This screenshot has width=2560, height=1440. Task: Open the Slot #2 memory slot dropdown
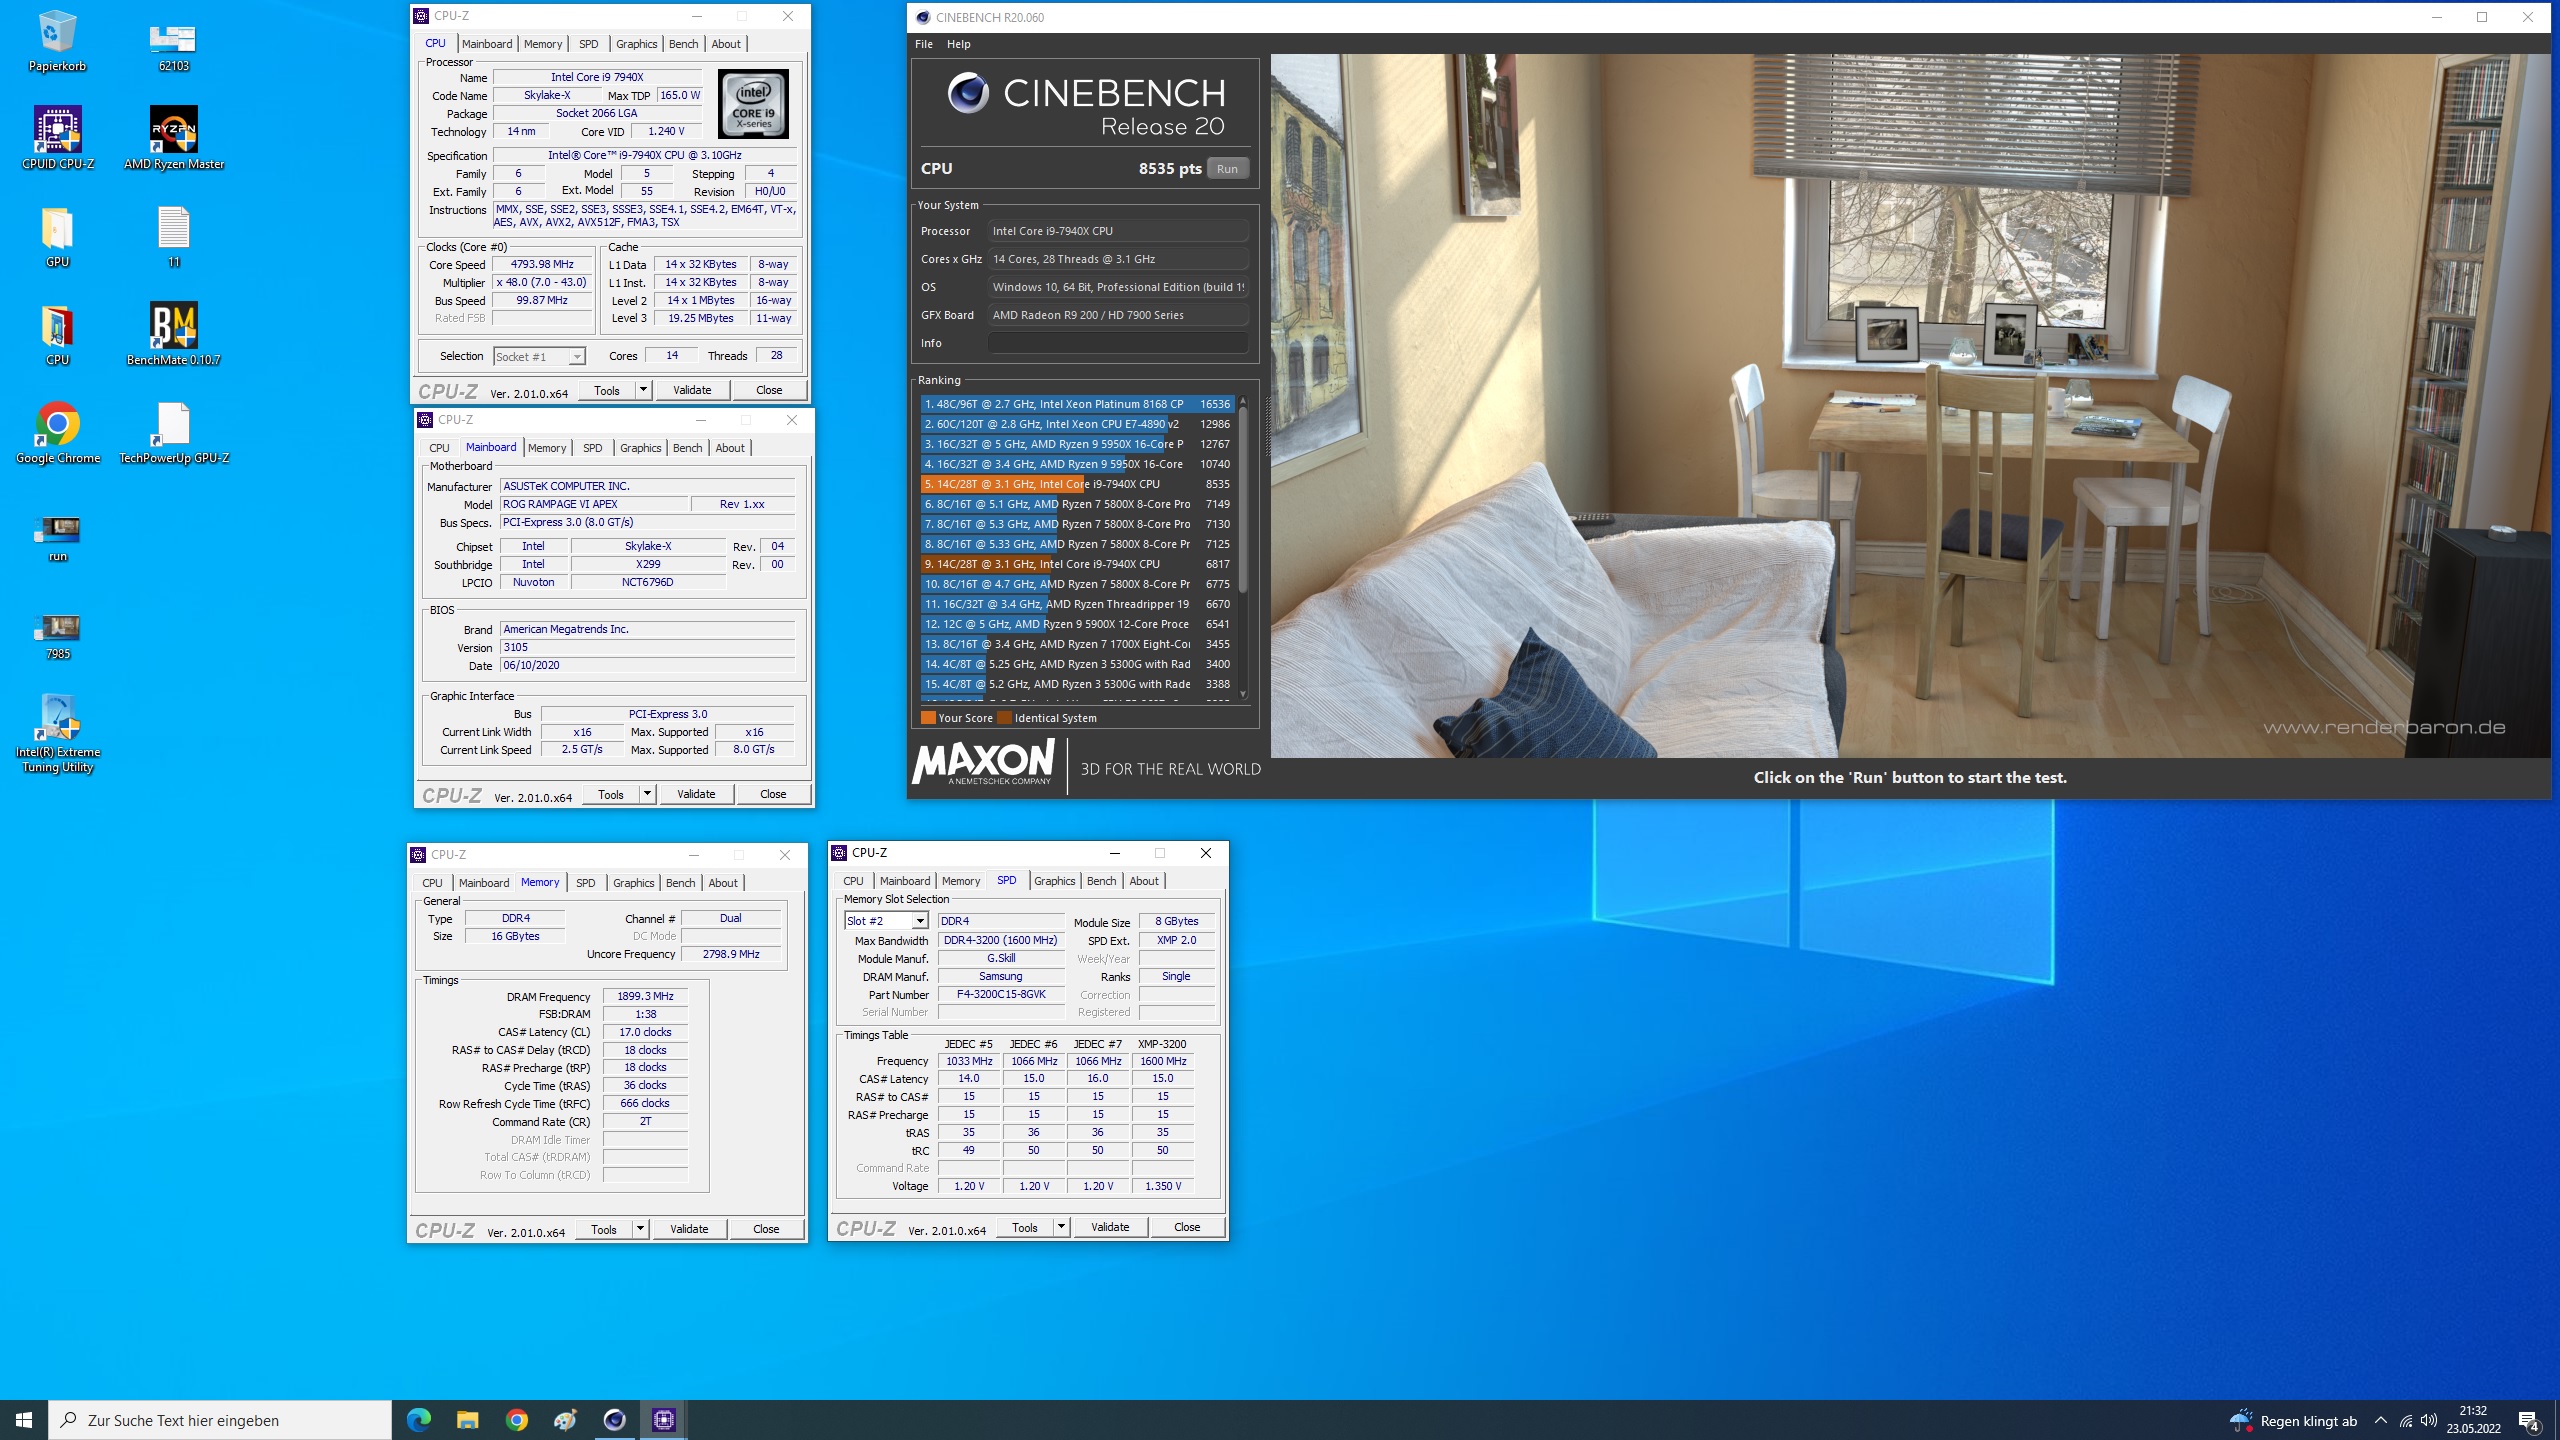pyautogui.click(x=886, y=921)
